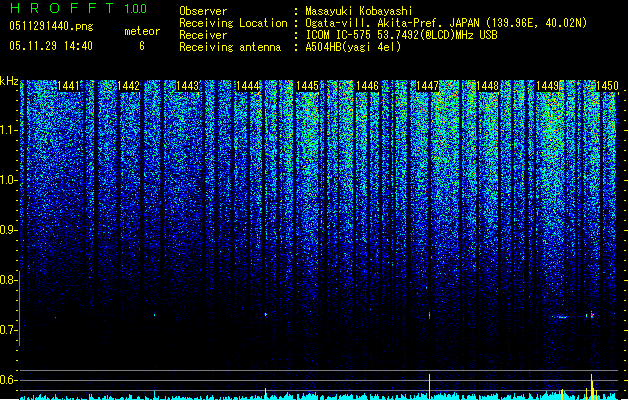Click the Receiver field label

click(x=203, y=35)
